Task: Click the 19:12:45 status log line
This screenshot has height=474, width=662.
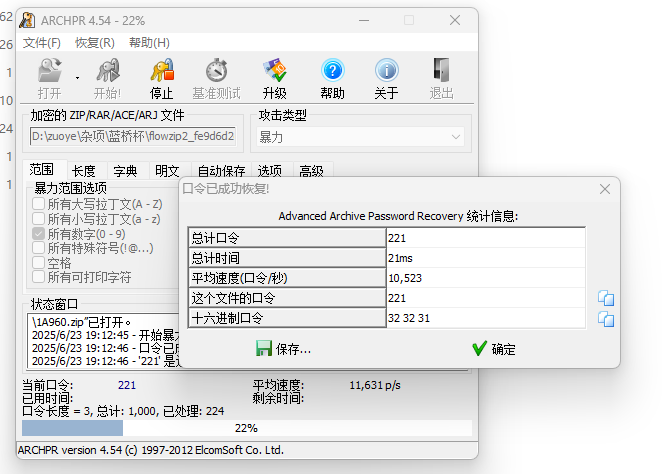Action: tap(106, 336)
